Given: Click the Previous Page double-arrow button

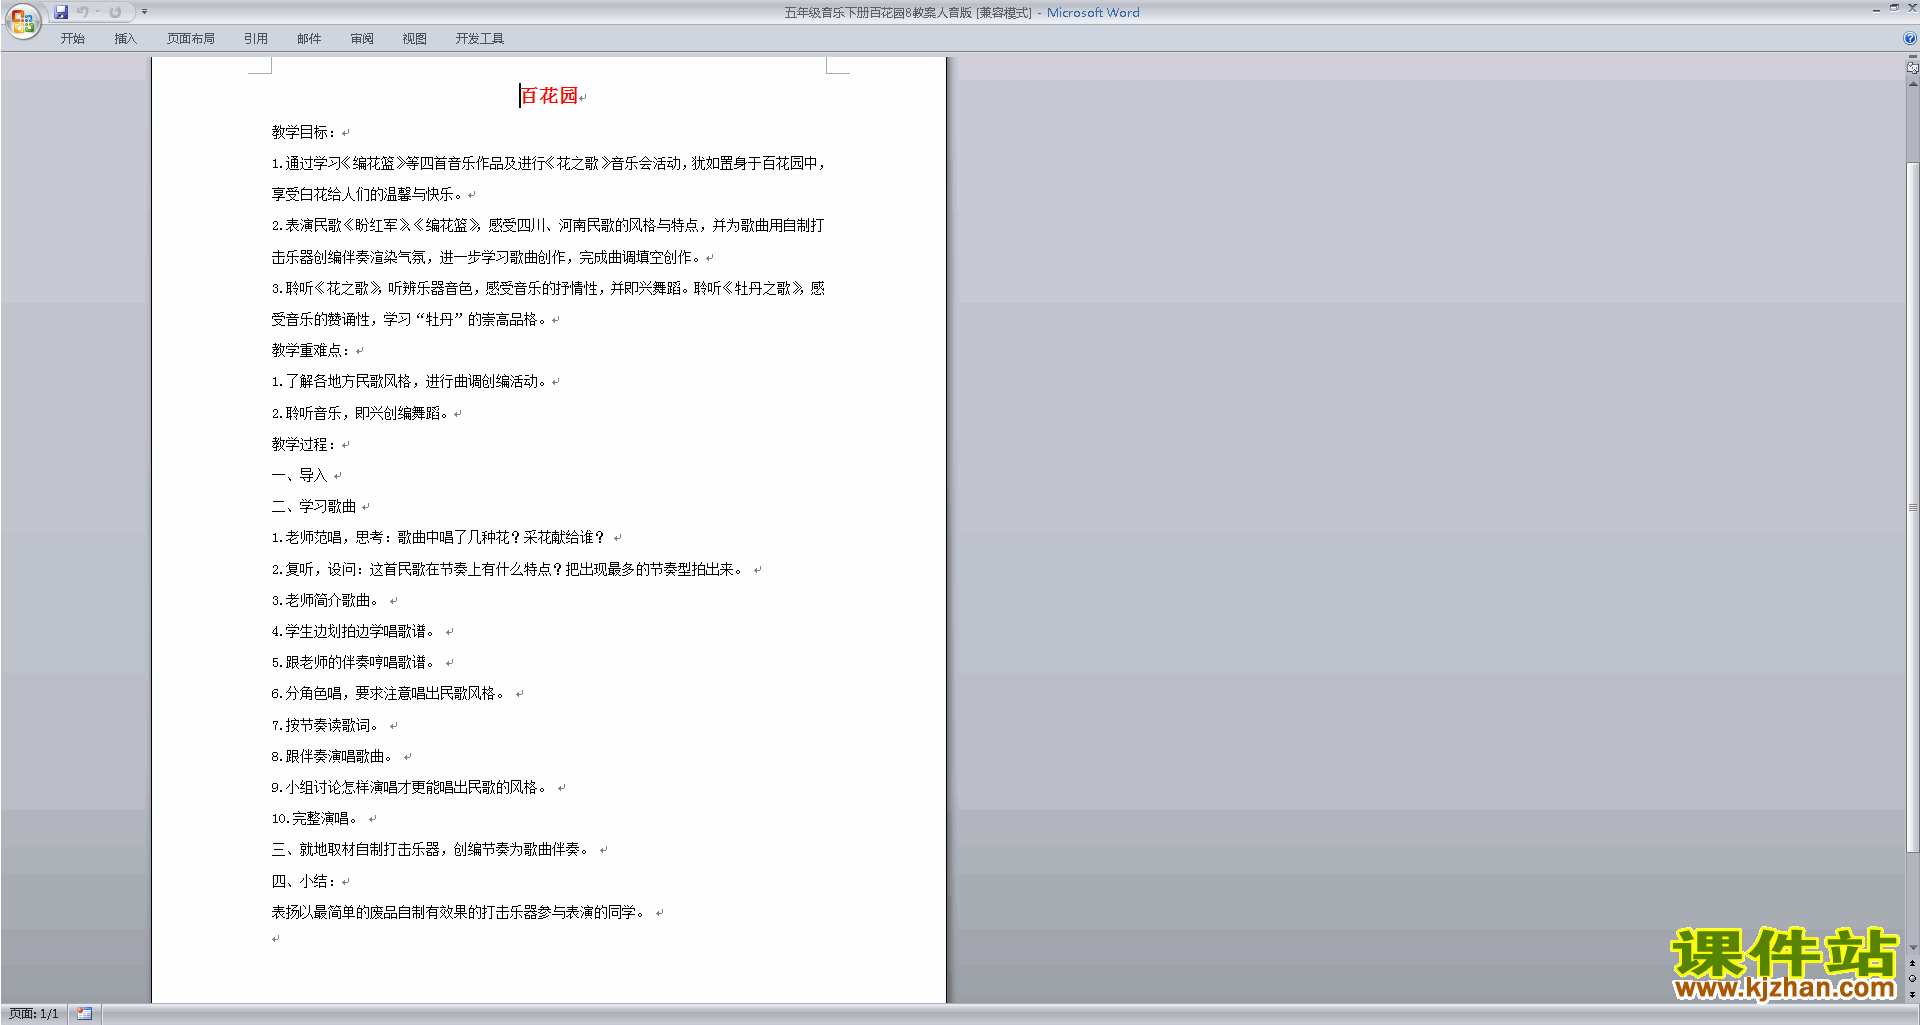Looking at the screenshot, I should (1912, 963).
